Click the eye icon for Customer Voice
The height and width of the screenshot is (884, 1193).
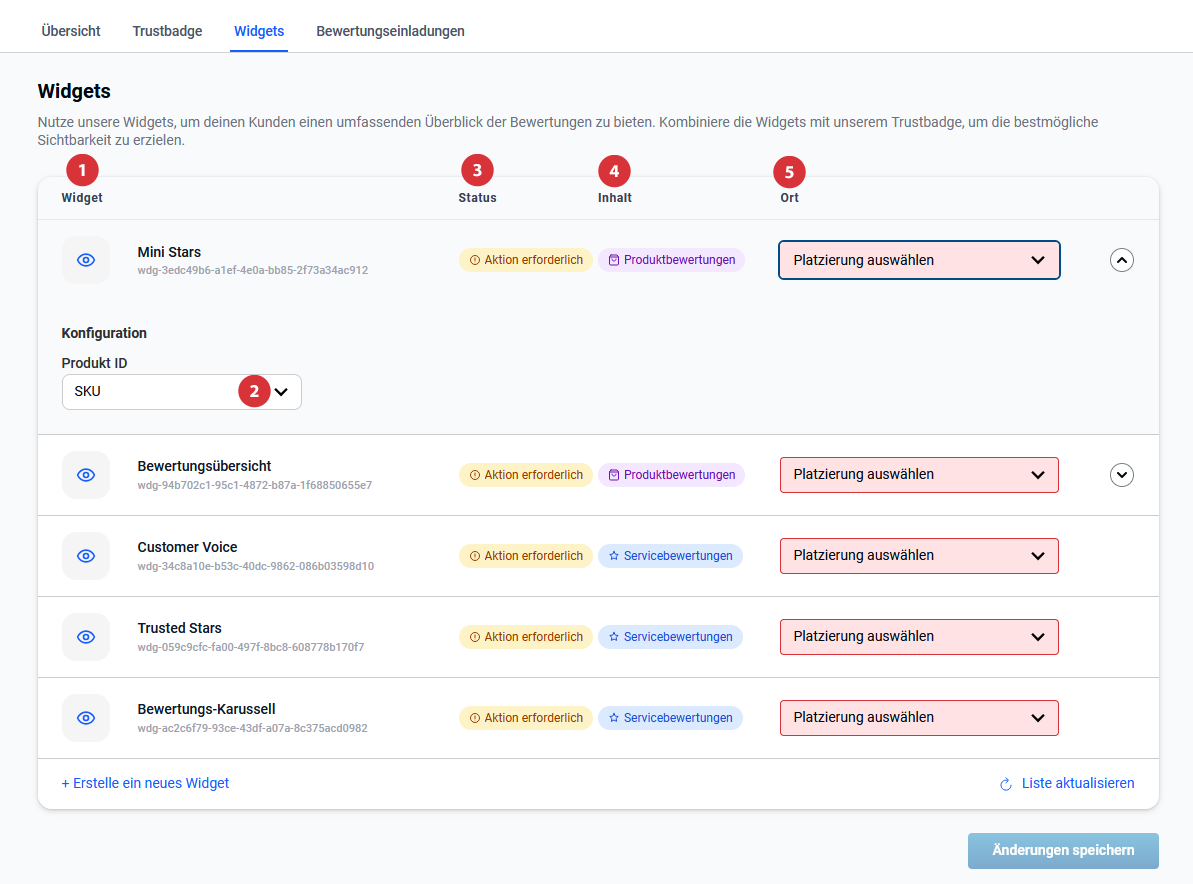coord(86,556)
